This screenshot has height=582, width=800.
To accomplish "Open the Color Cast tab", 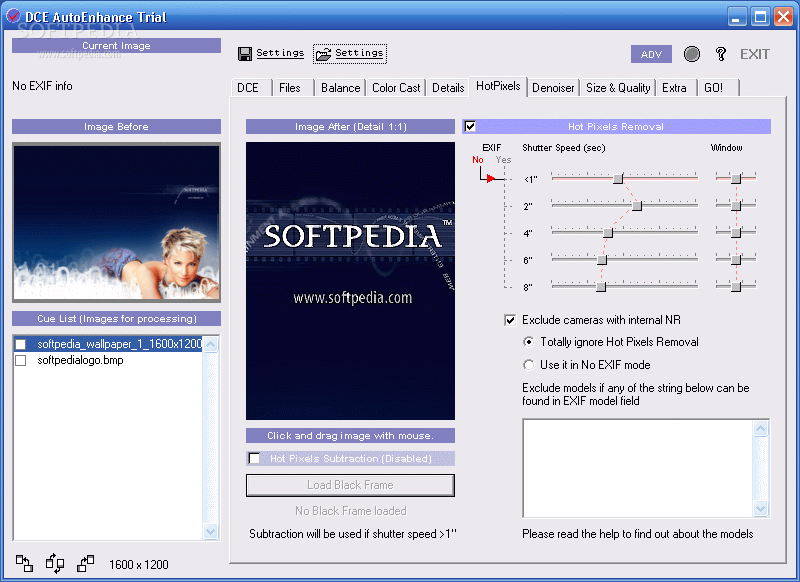I will point(396,88).
